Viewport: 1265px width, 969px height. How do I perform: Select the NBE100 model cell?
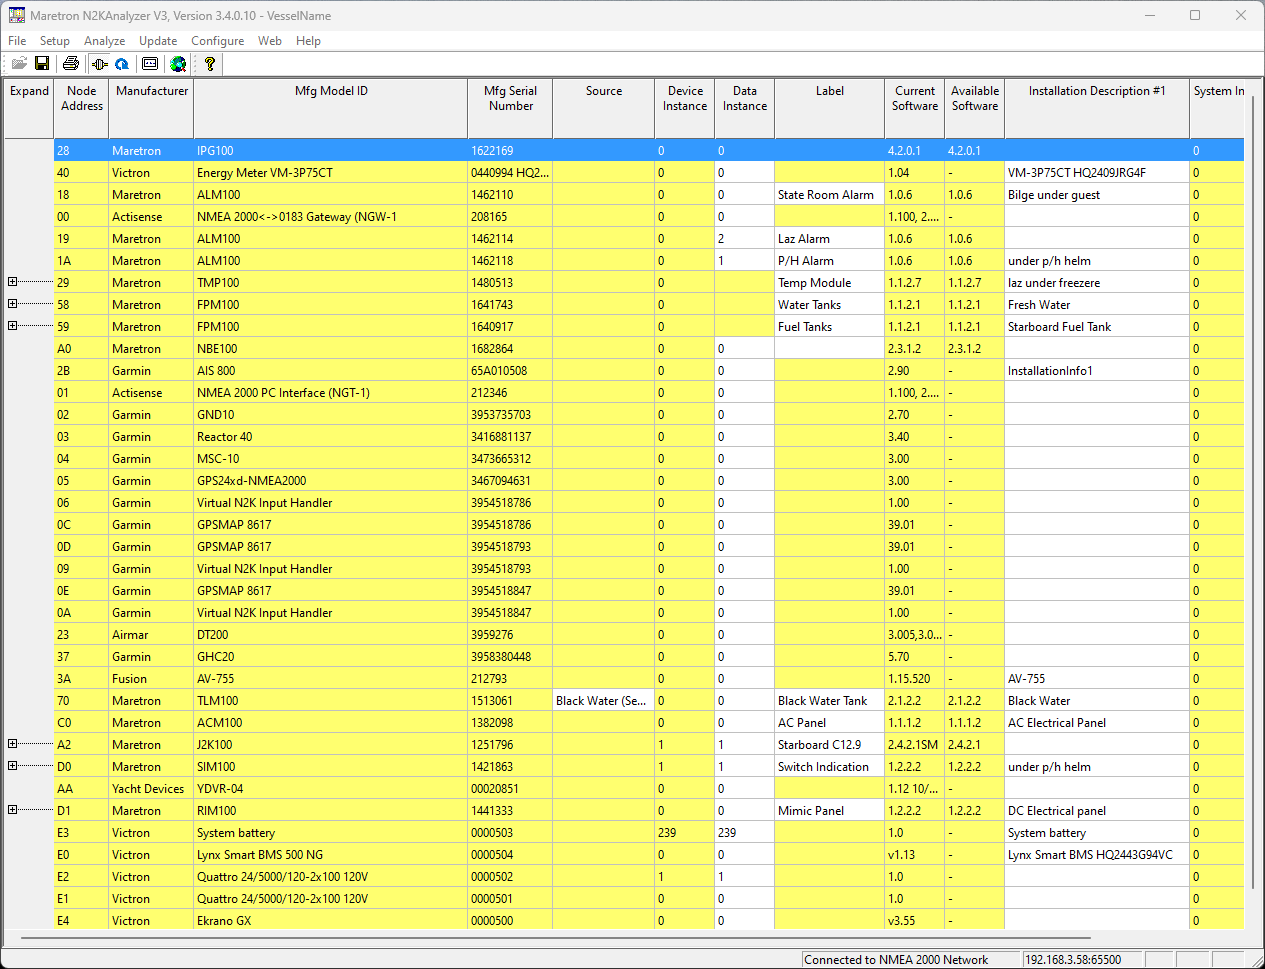point(331,349)
